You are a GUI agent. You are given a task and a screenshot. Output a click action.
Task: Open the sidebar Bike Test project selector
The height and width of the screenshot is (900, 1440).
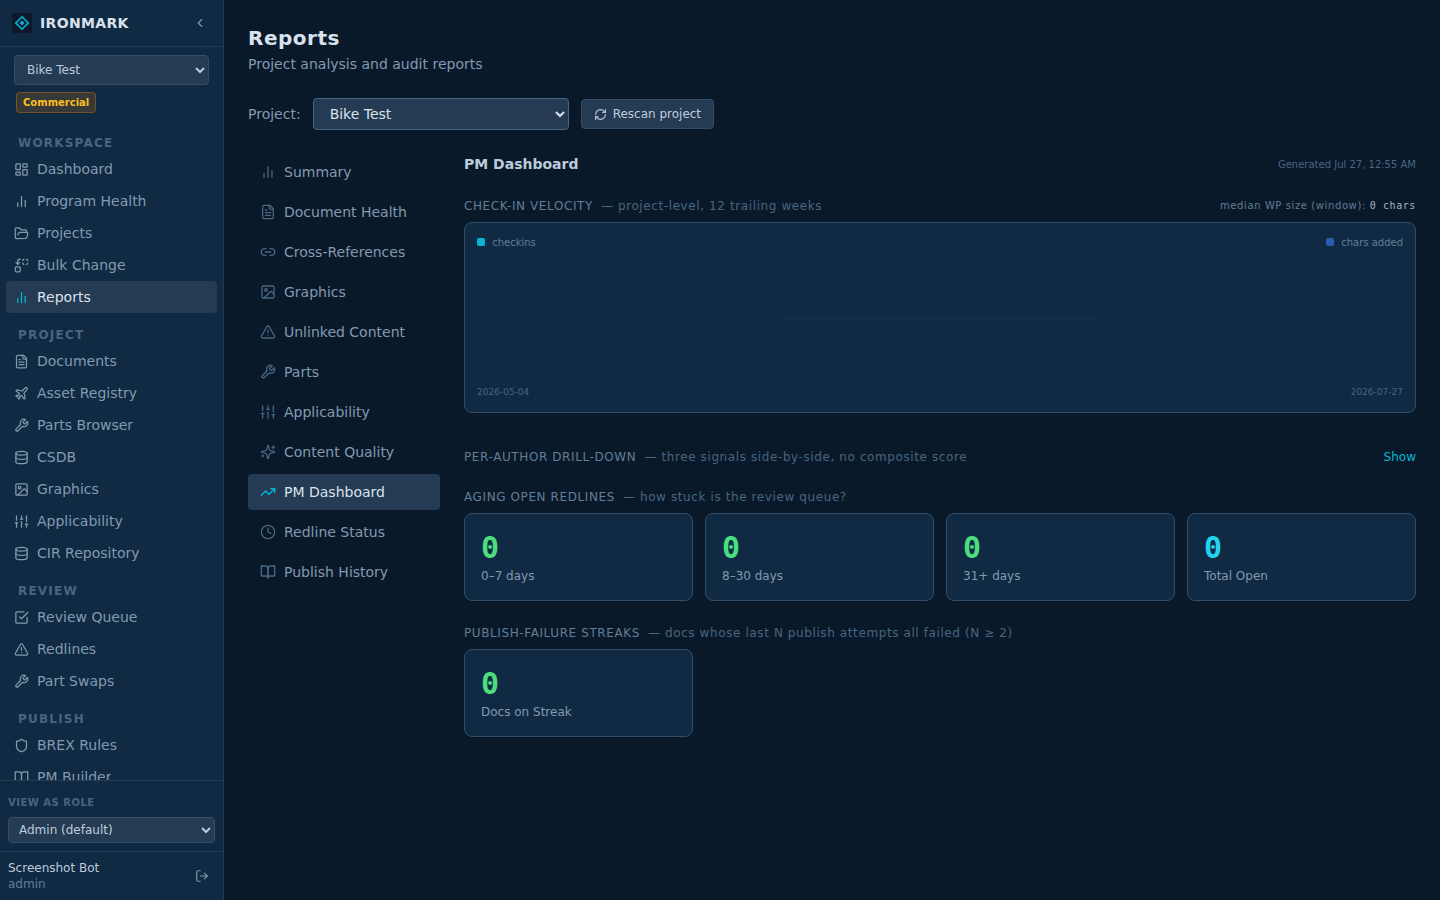(111, 70)
